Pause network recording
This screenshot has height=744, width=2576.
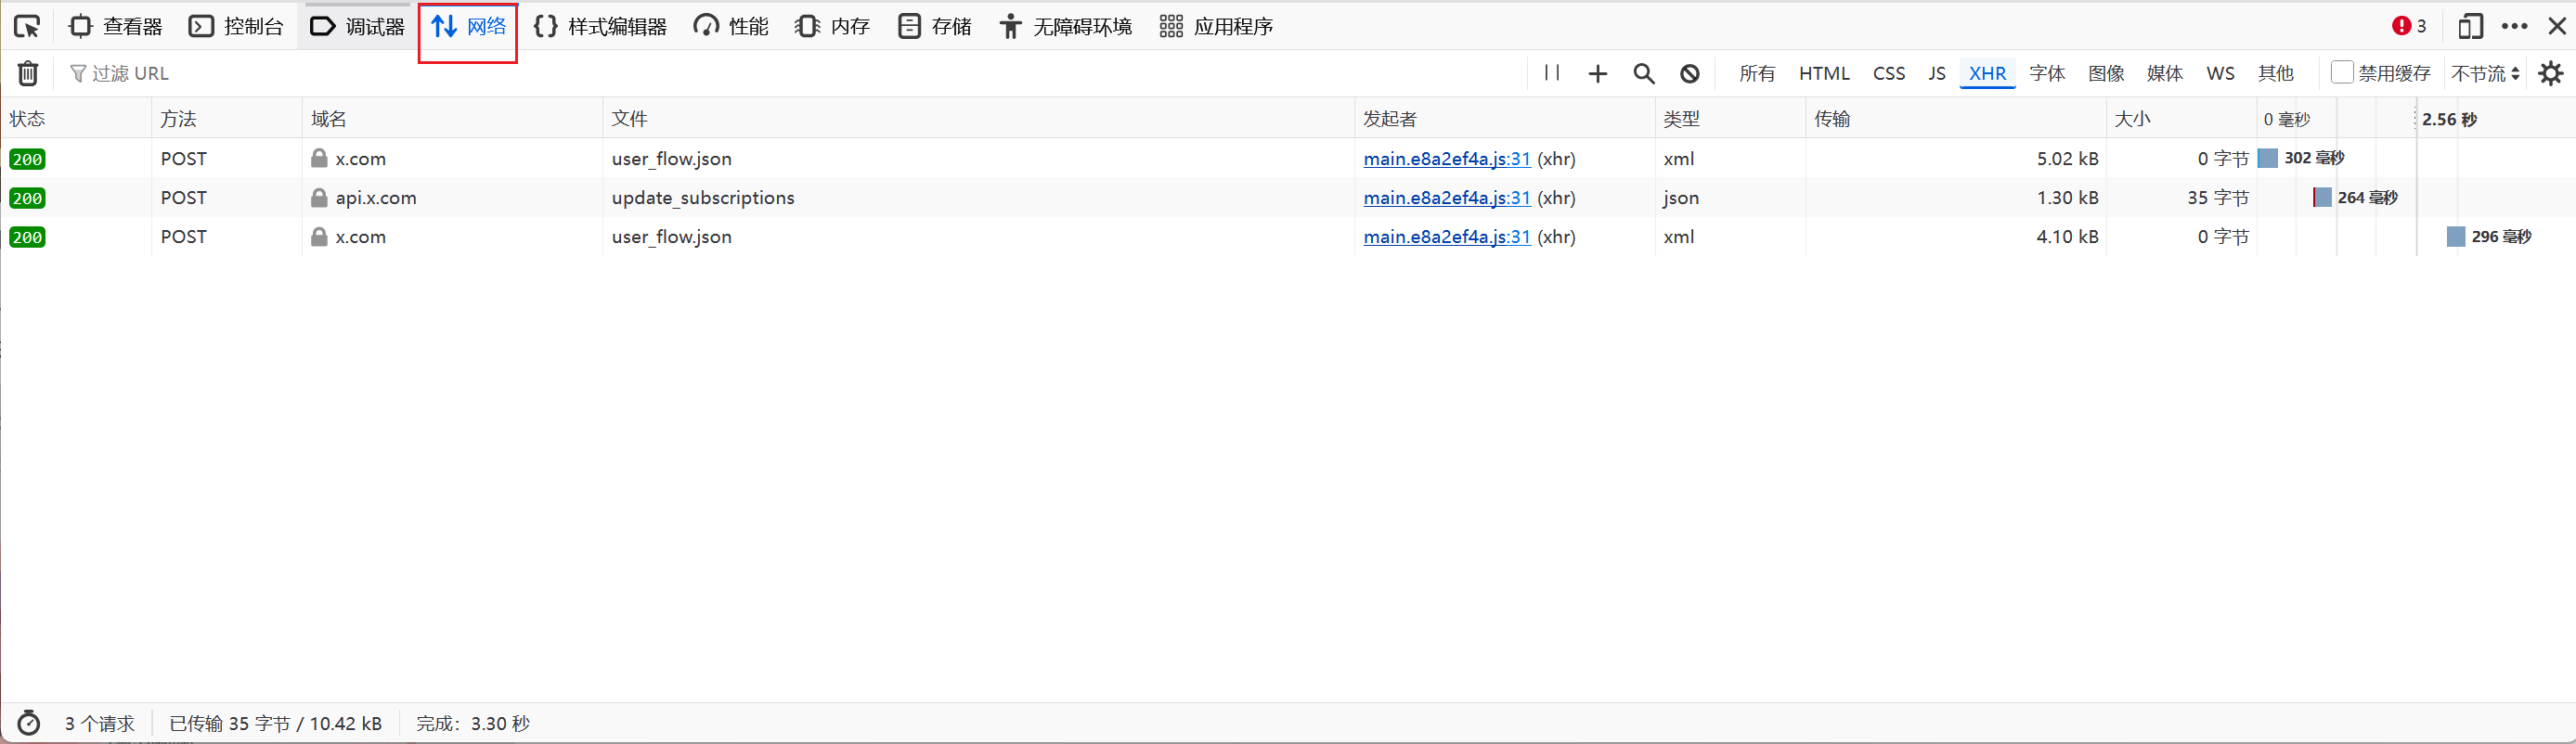[1551, 73]
